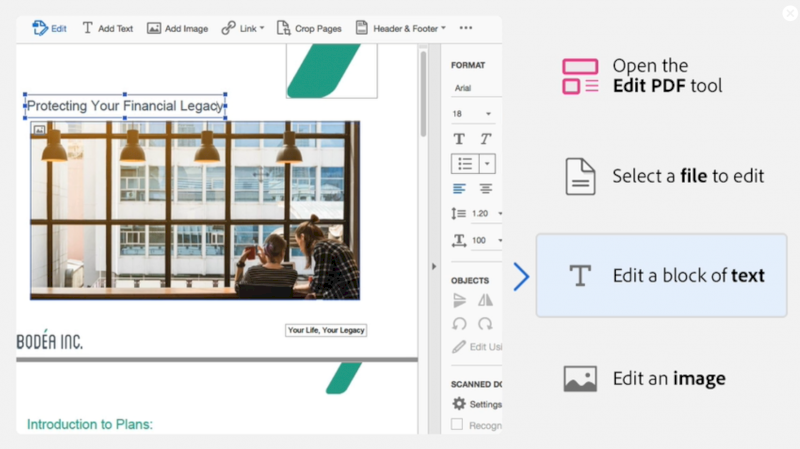Image resolution: width=800 pixels, height=449 pixels.
Task: Expand the list style dropdown arrow
Action: coord(487,164)
